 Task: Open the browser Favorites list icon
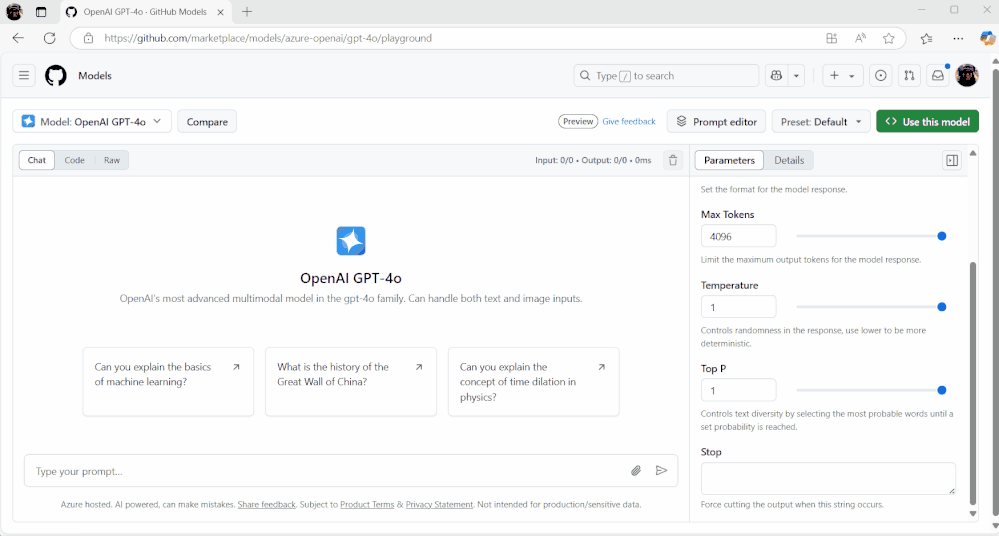tap(926, 38)
